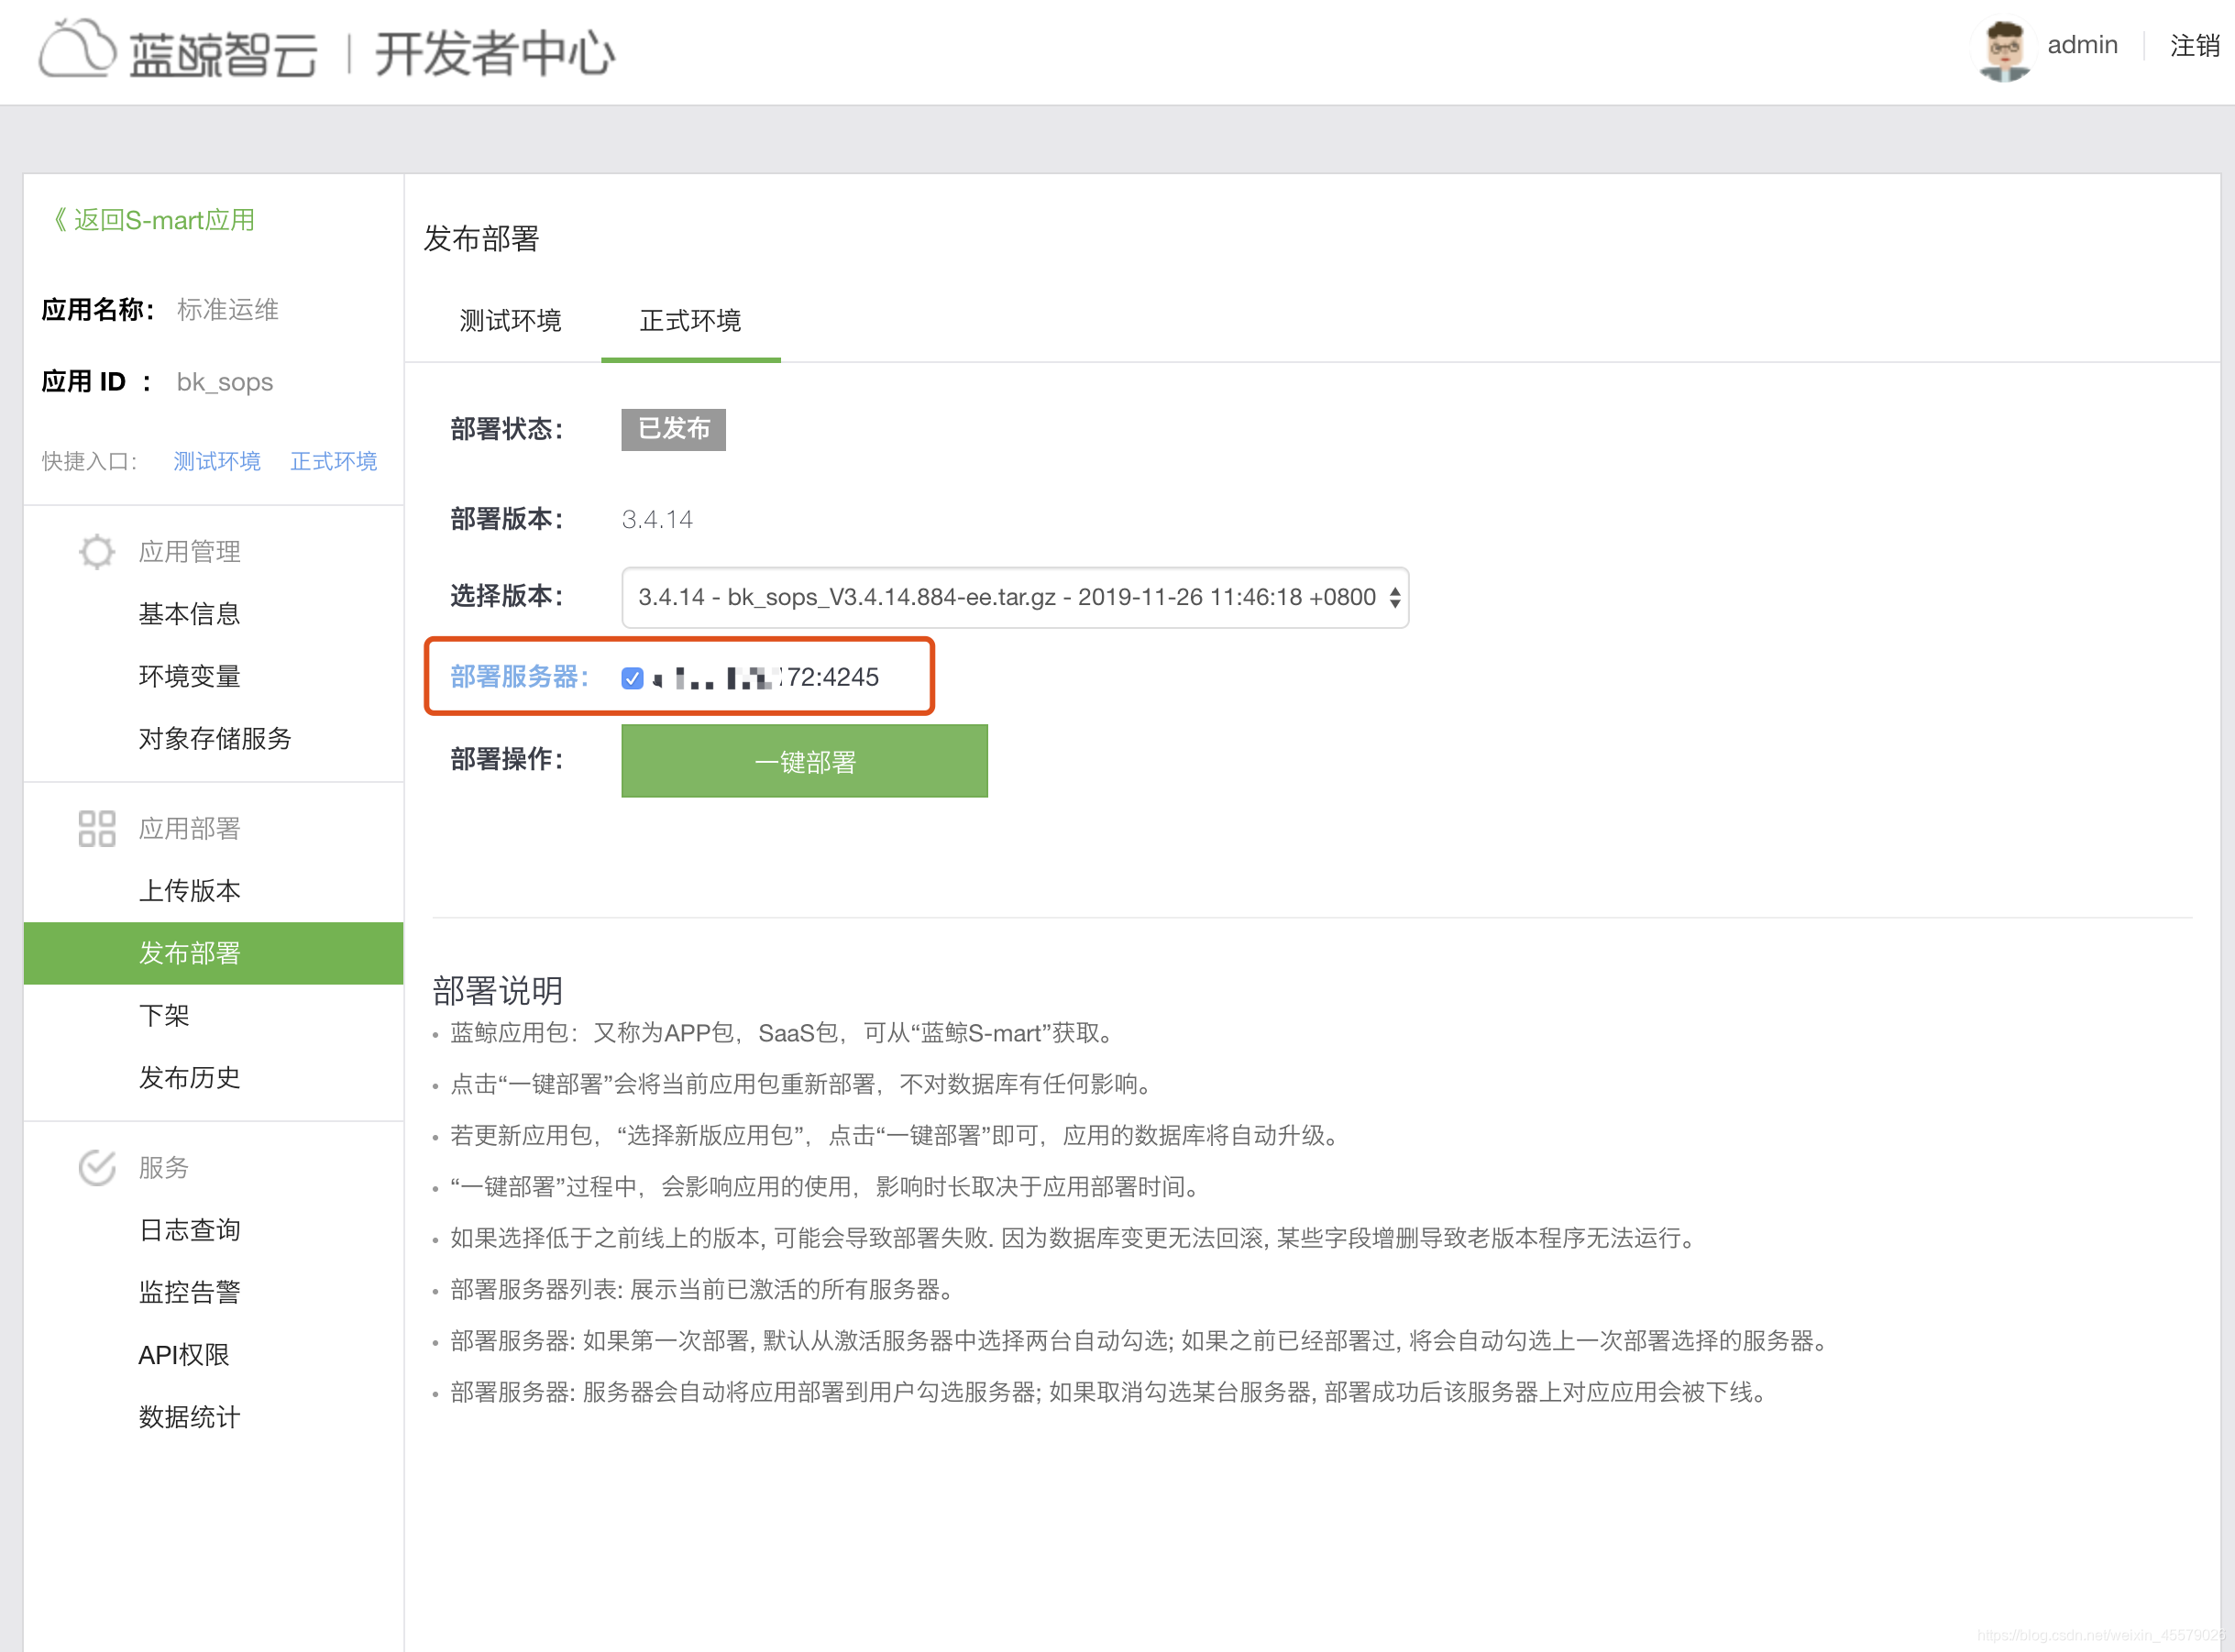Open 日志查询 under 服务
Viewport: 2235px width, 1652px height.
click(x=189, y=1229)
